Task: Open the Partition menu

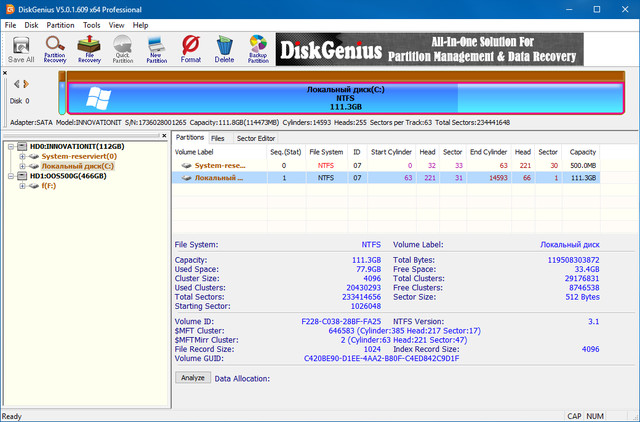Action: 60,24
